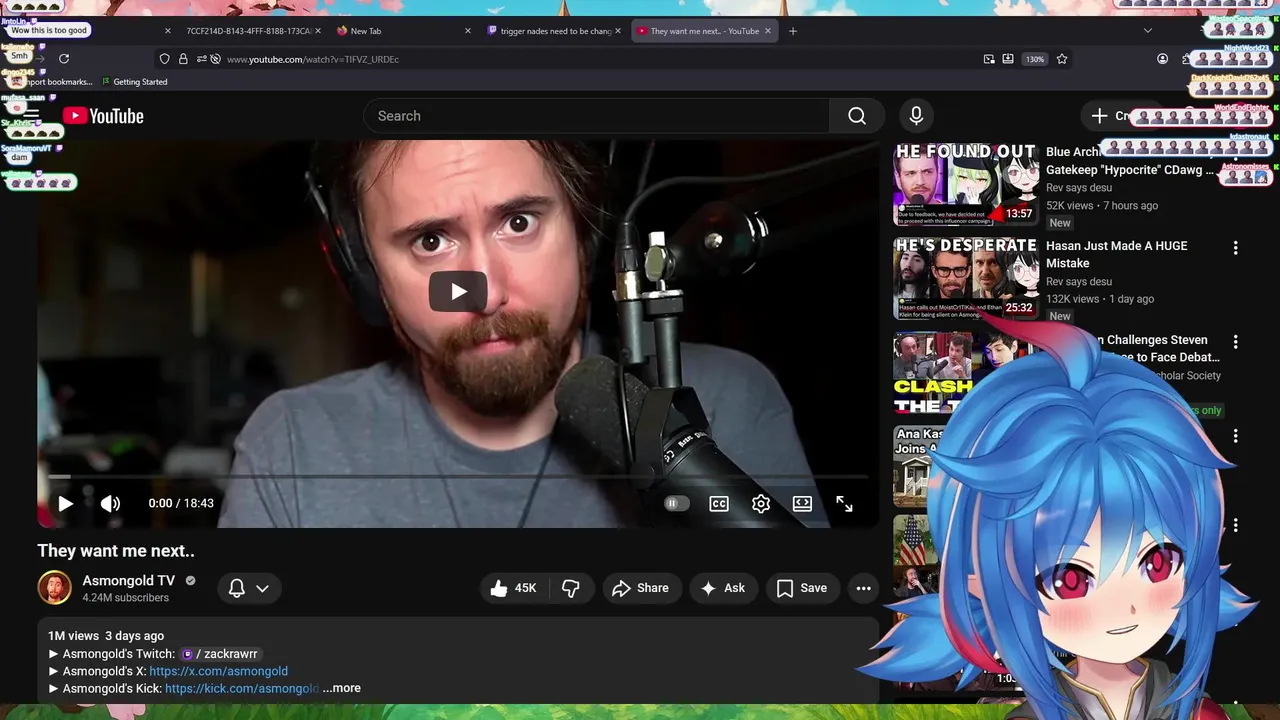
Task: Click the Ask button
Action: [x=723, y=588]
